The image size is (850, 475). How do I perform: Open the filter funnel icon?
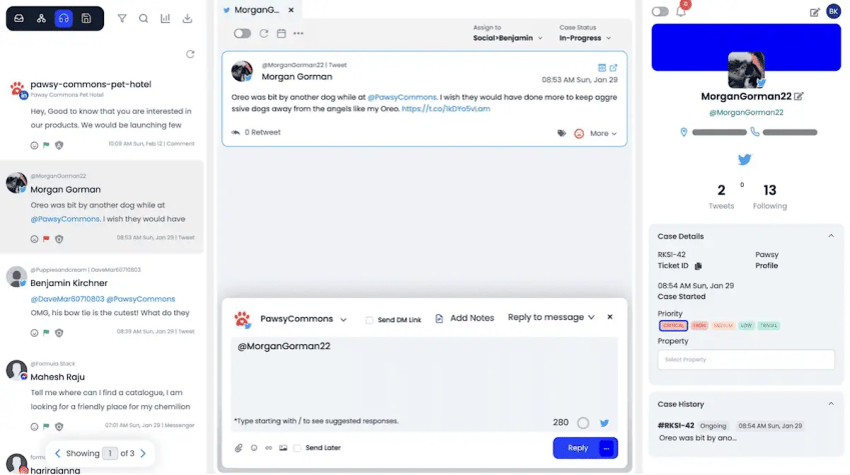(x=122, y=18)
